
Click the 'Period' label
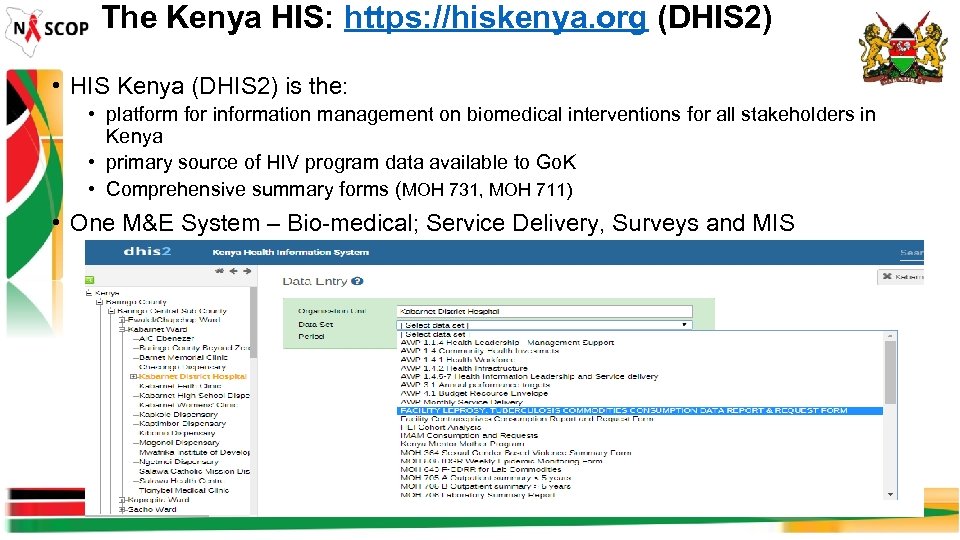pyautogui.click(x=311, y=337)
